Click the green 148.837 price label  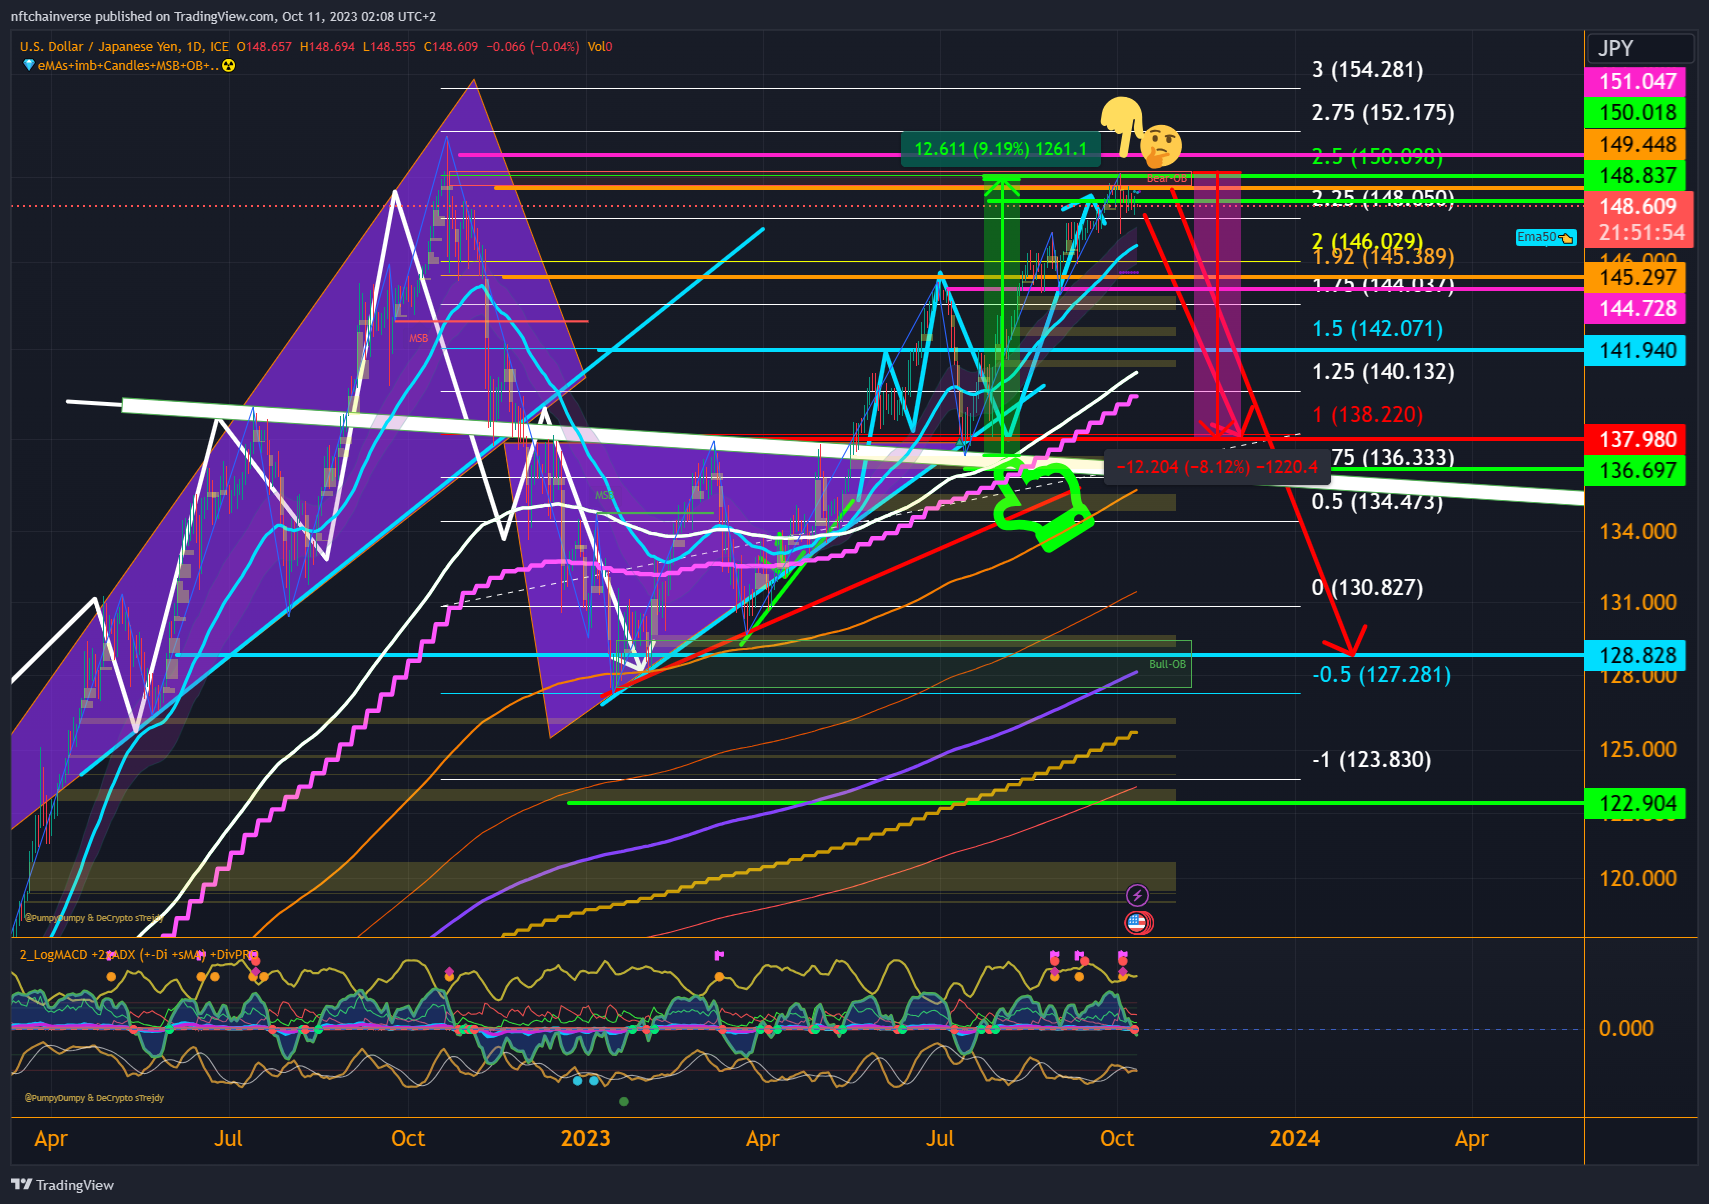coord(1636,175)
